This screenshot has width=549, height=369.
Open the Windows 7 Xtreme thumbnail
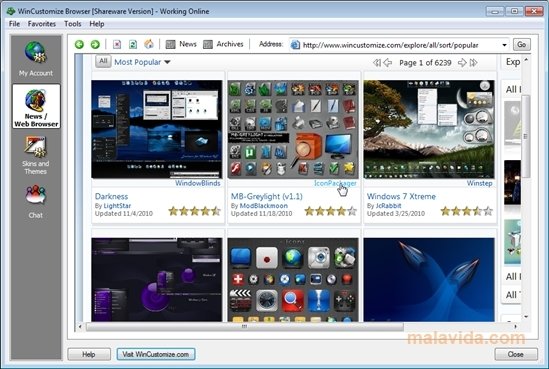(x=429, y=129)
